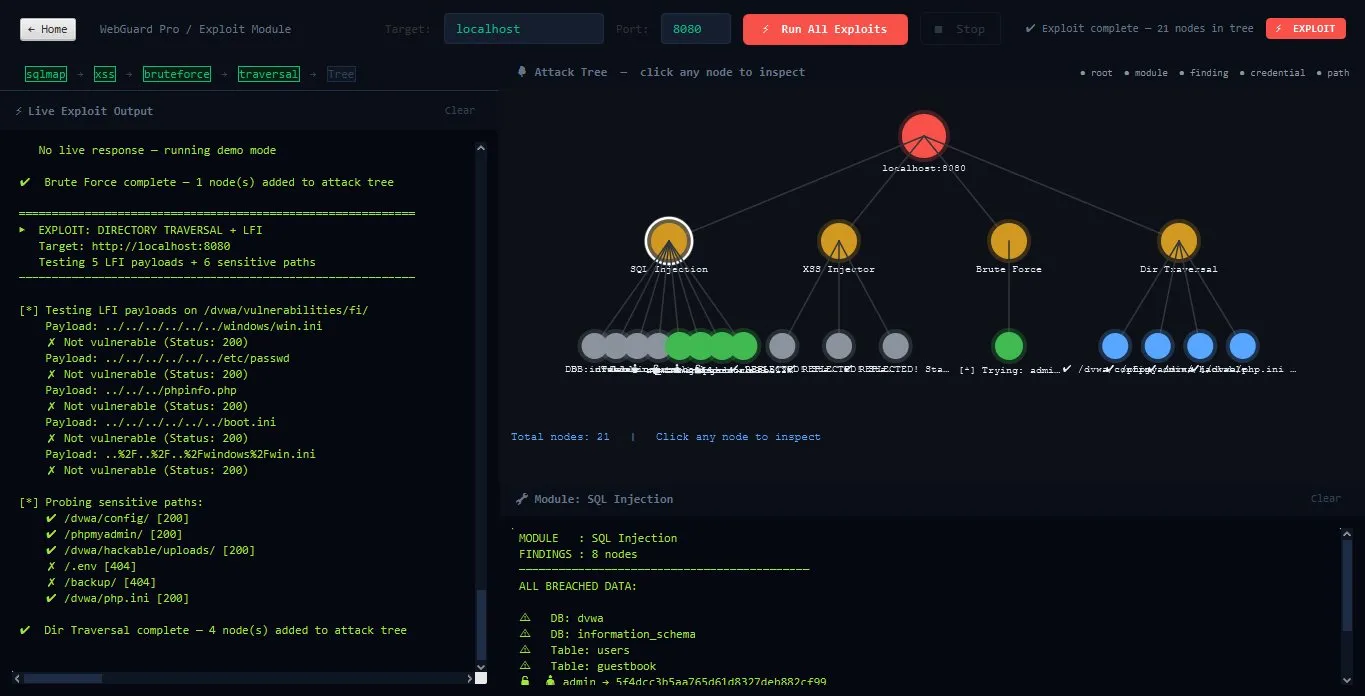Click the module panel scrollbar up arrow
Viewport: 1365px width, 696px height.
point(1347,535)
